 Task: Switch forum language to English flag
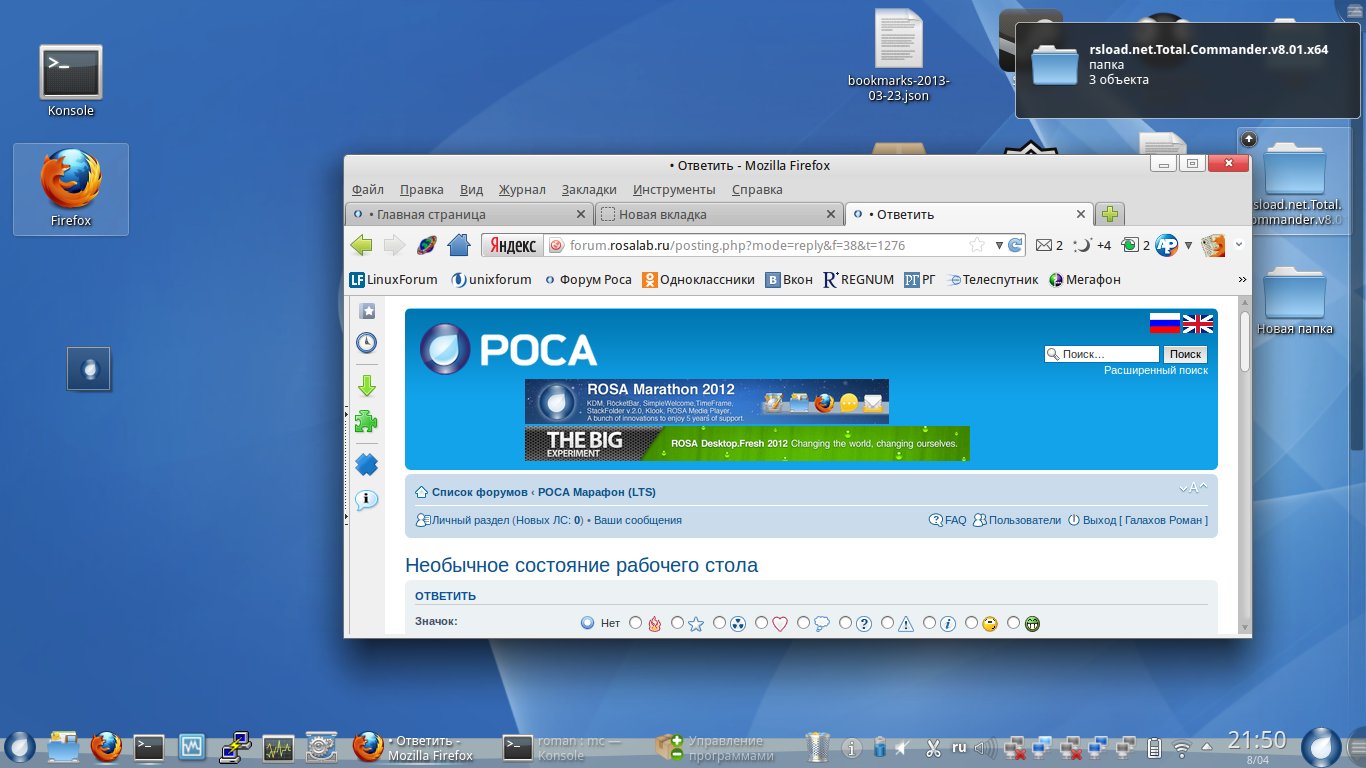point(1197,323)
